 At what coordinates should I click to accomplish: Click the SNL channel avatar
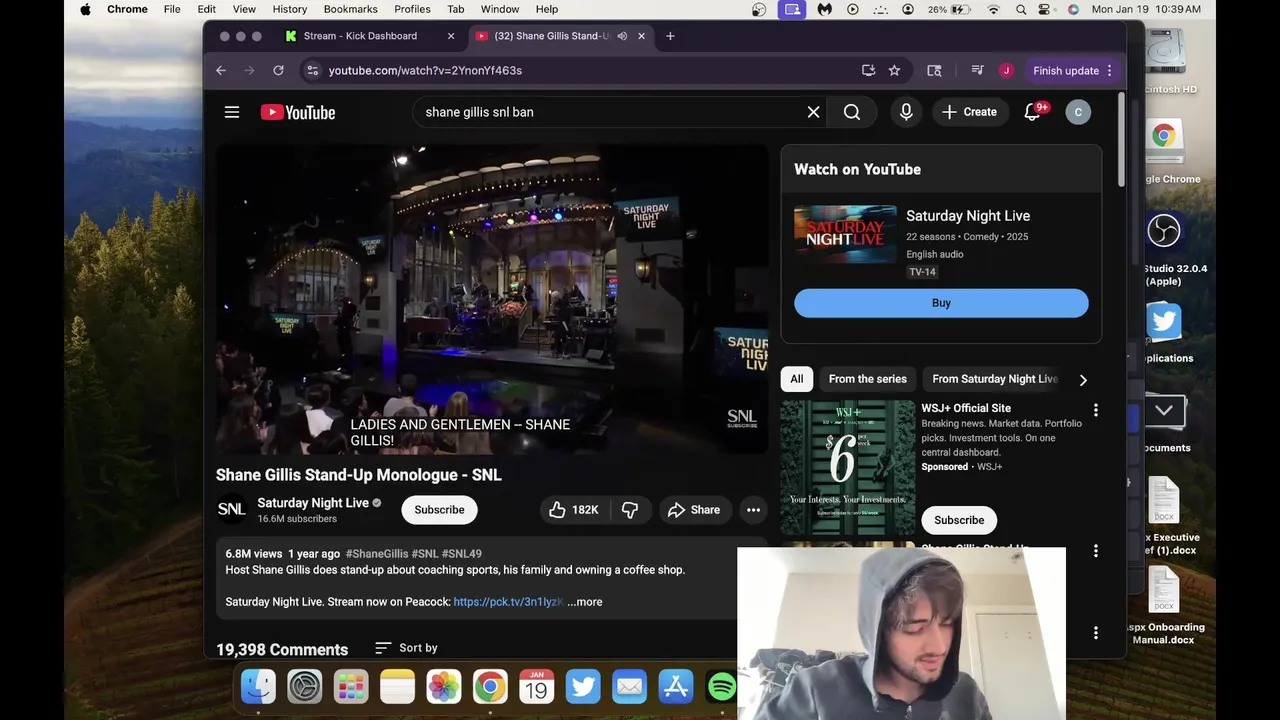click(232, 510)
